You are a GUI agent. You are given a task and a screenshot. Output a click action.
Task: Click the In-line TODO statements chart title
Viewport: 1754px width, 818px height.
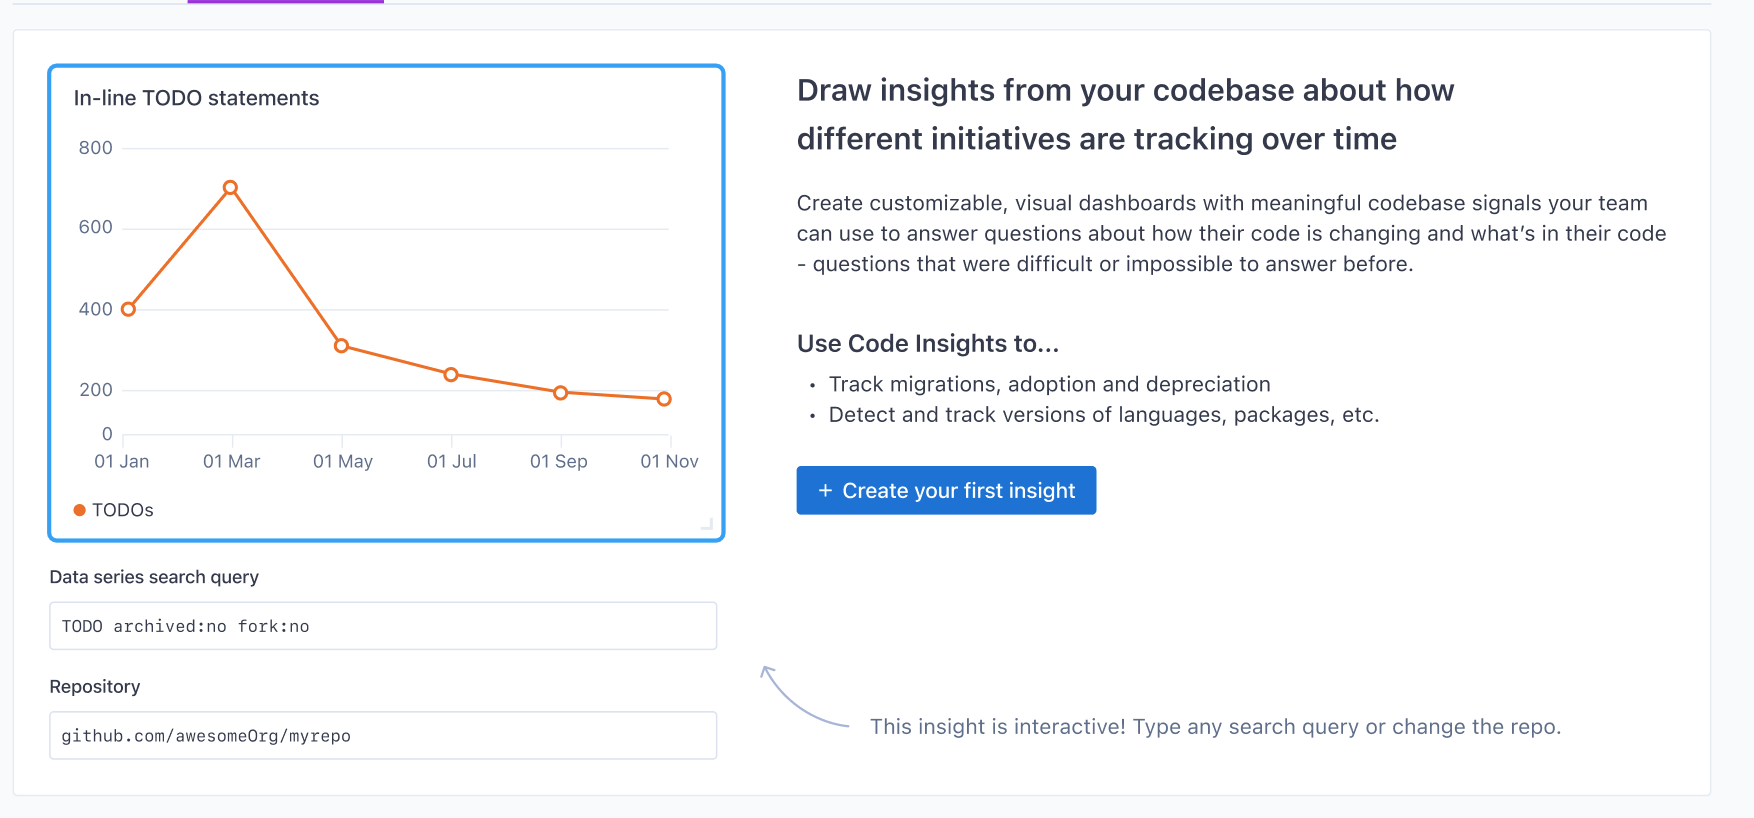click(196, 98)
